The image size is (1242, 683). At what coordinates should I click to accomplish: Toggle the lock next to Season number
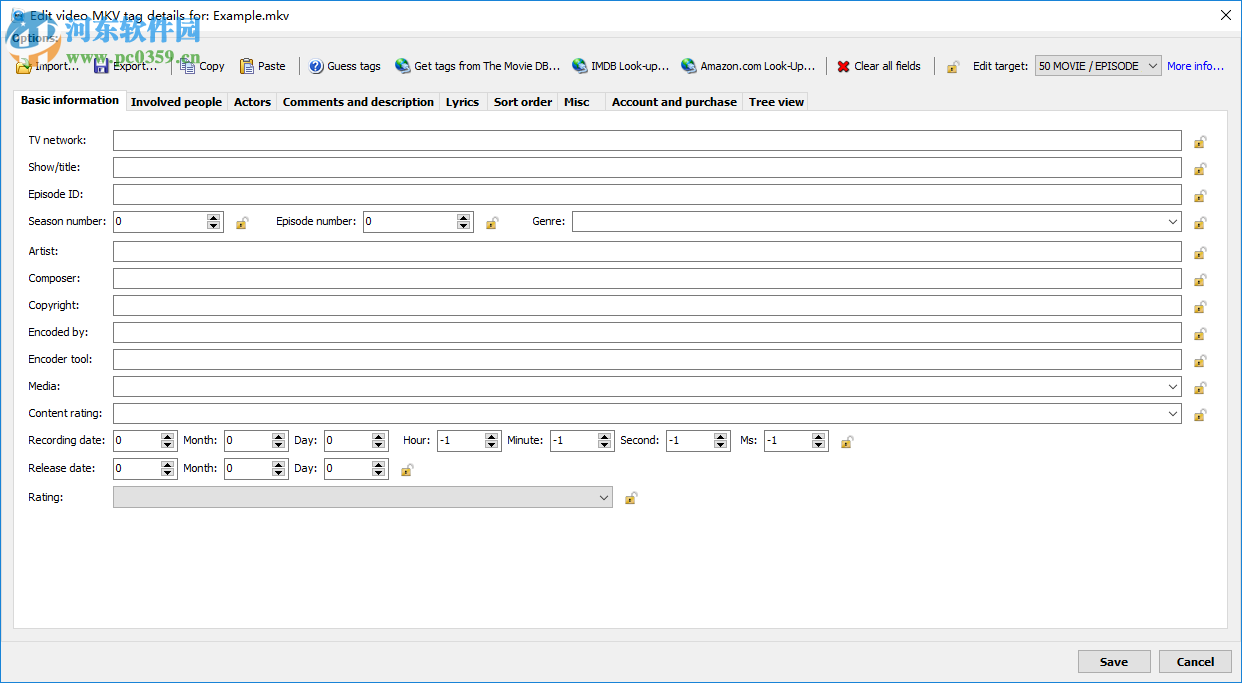click(x=242, y=222)
